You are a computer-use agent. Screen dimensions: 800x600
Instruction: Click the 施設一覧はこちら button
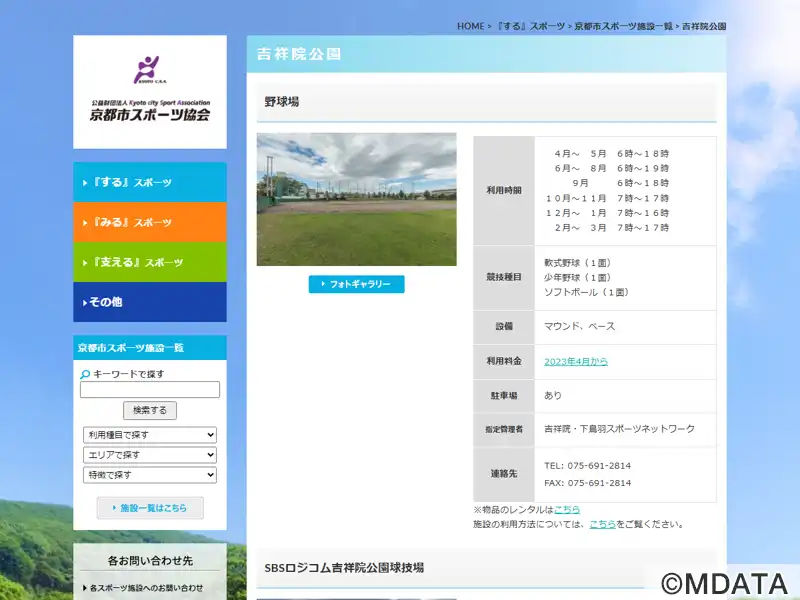pos(150,508)
